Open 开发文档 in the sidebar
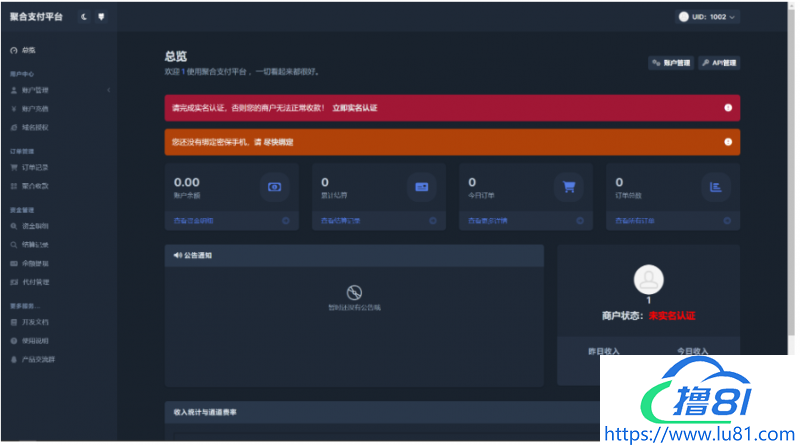Viewport: 800px width, 445px height. click(34, 322)
